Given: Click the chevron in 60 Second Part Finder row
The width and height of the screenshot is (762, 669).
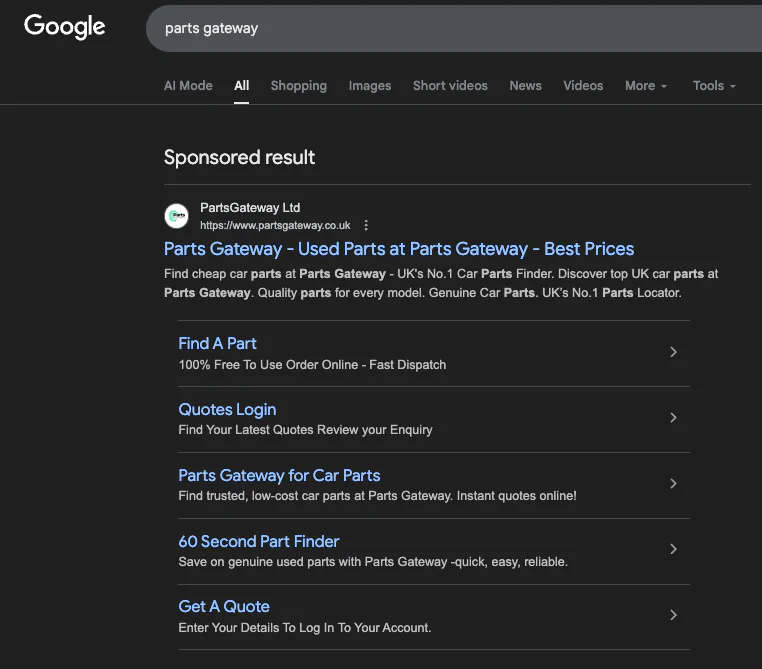Looking at the screenshot, I should (x=673, y=549).
